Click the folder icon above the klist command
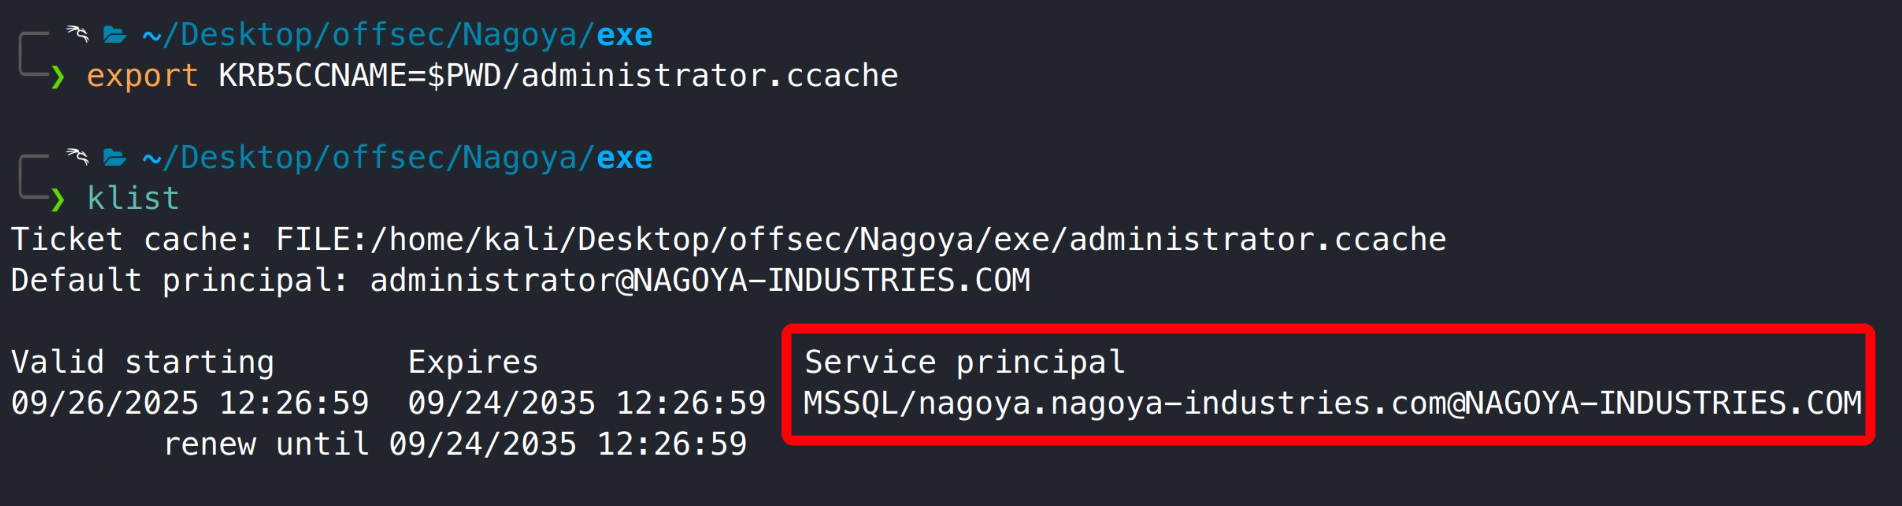1902x506 pixels. click(x=115, y=158)
